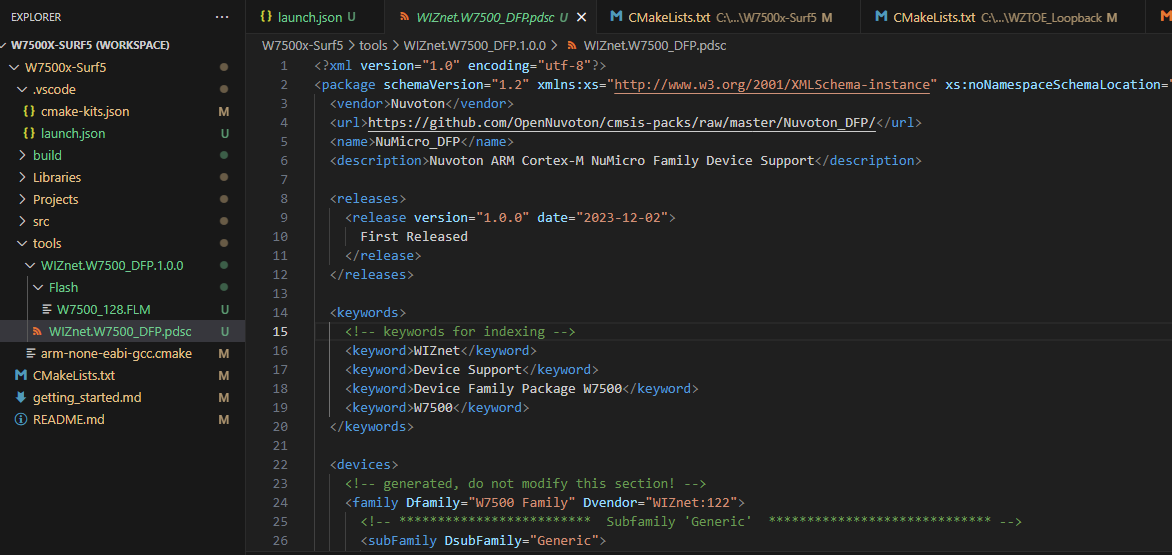
Task: Open cmake-kits.json in the explorer
Action: coord(85,112)
